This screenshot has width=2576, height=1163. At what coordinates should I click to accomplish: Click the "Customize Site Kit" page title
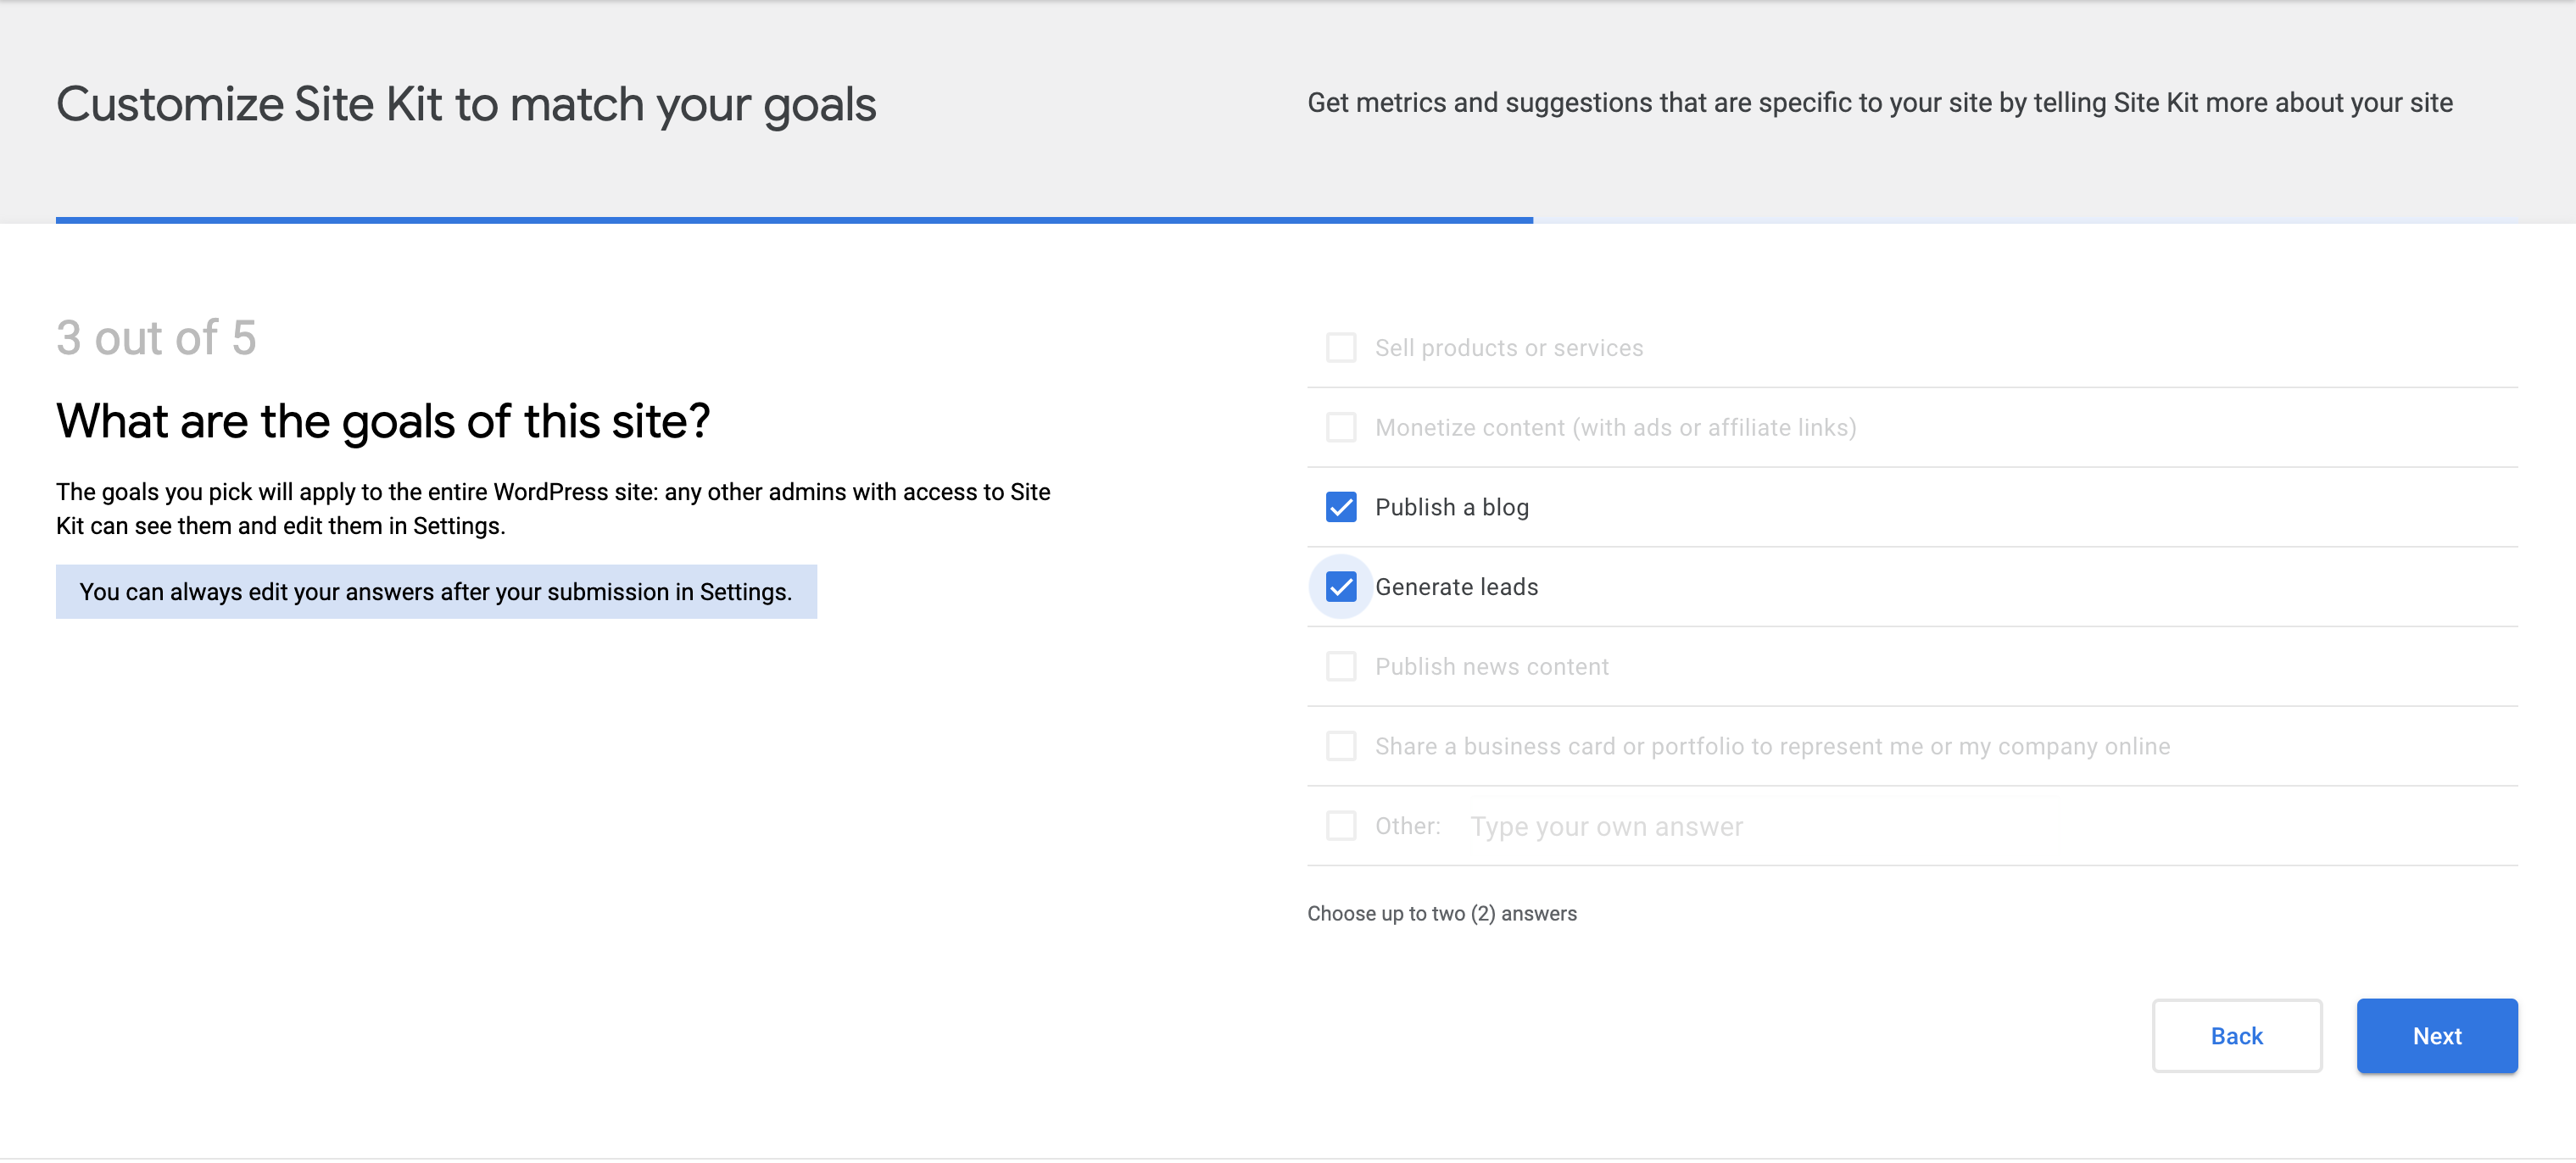click(467, 103)
